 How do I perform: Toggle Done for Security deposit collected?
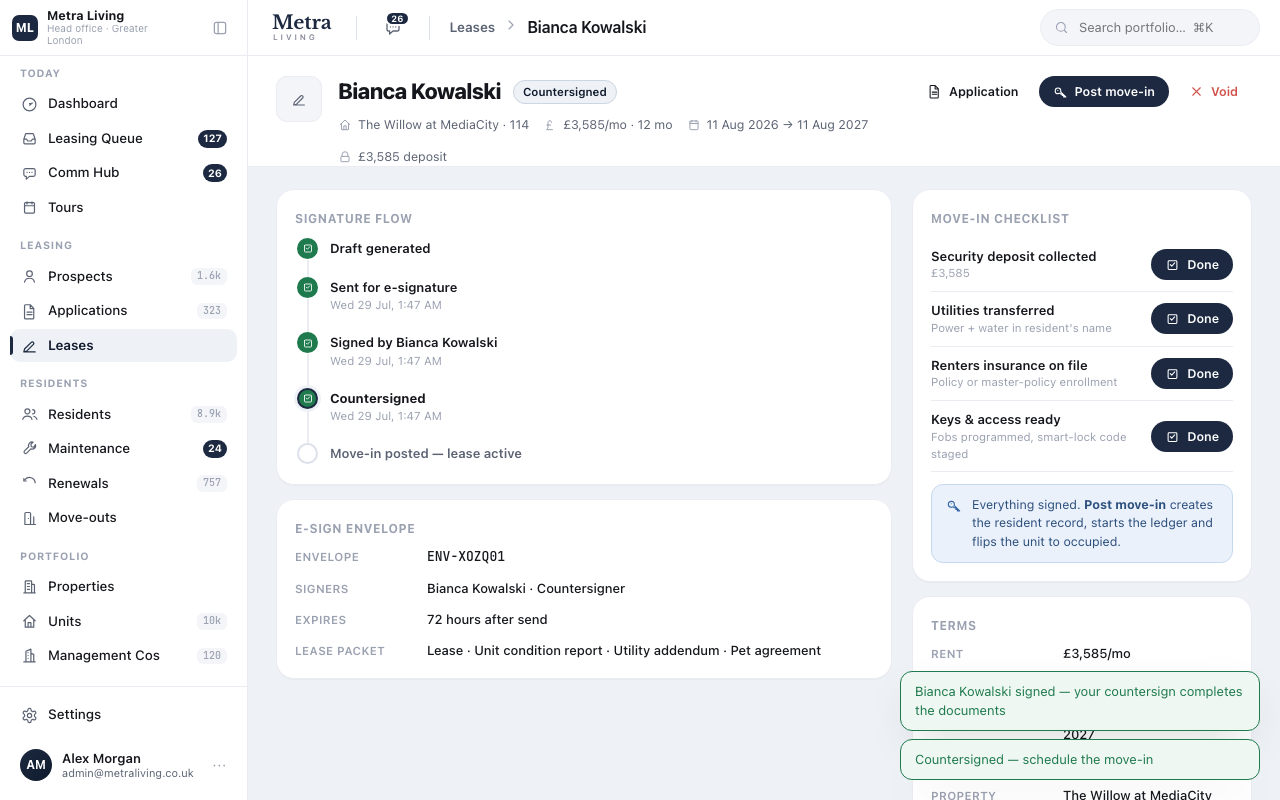click(1192, 265)
